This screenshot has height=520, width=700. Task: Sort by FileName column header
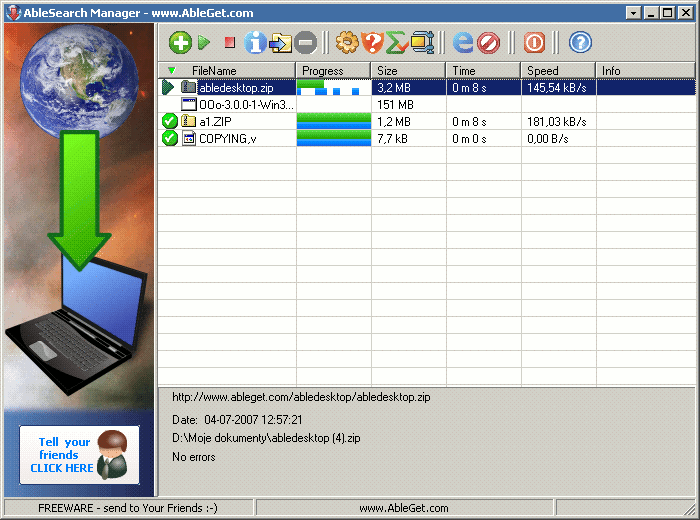point(227,71)
